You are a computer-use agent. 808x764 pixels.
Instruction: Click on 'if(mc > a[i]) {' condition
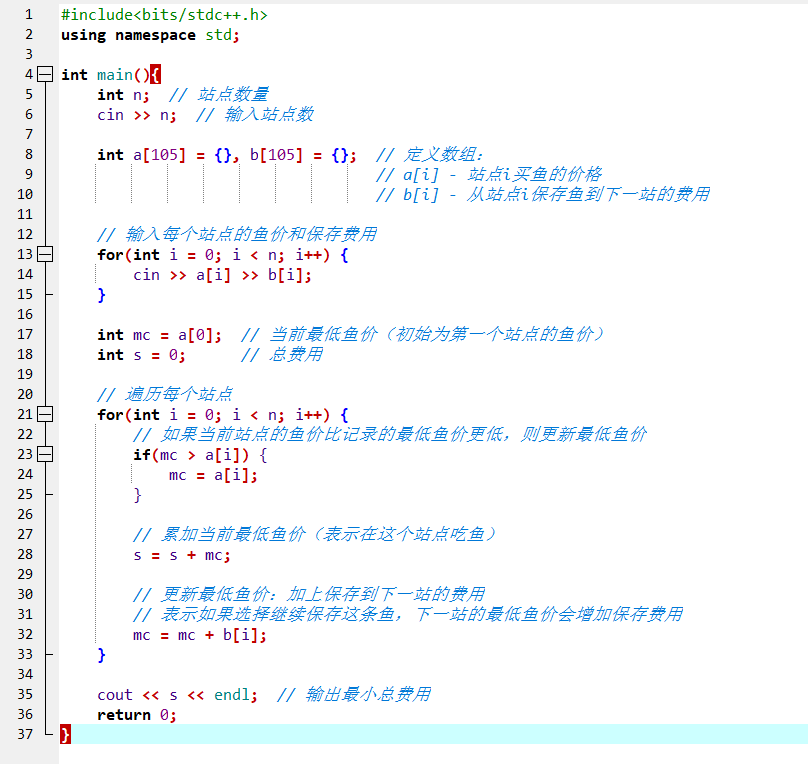coord(200,455)
